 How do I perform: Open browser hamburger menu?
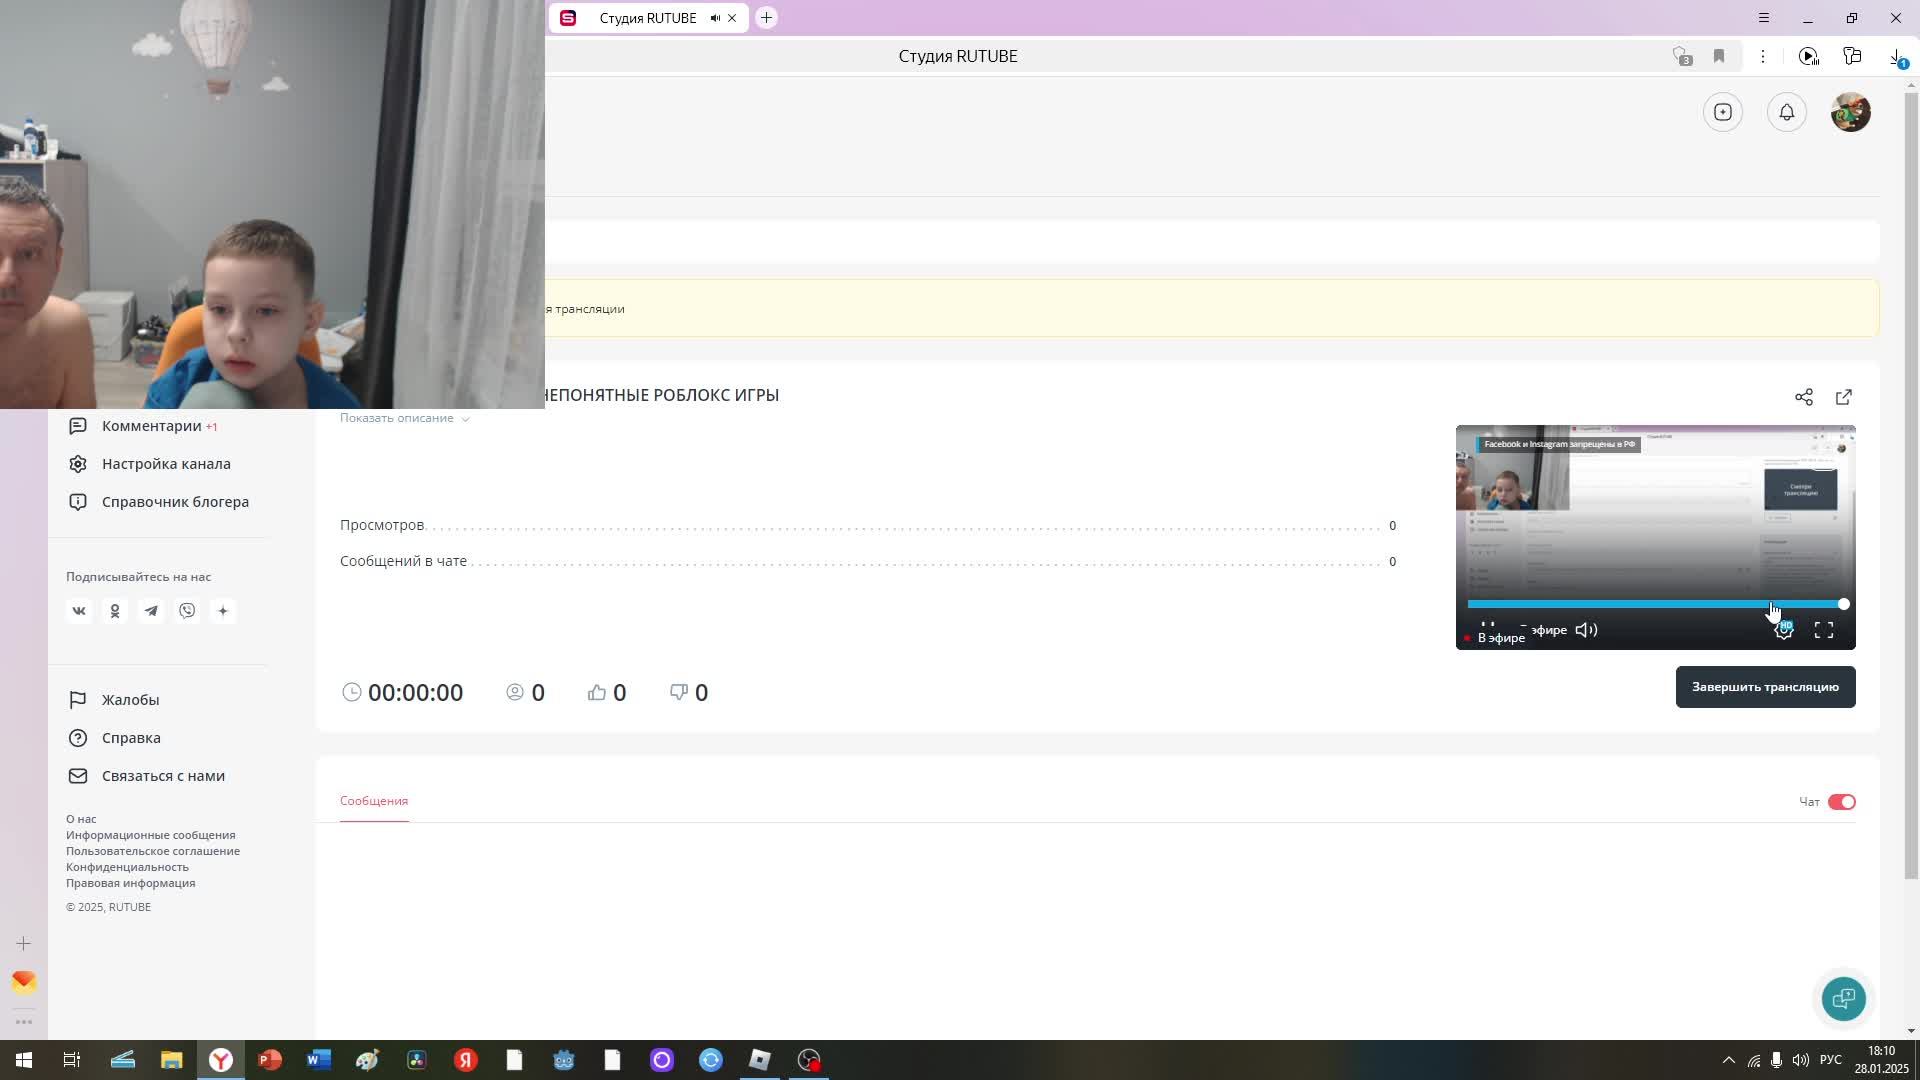coord(1764,18)
